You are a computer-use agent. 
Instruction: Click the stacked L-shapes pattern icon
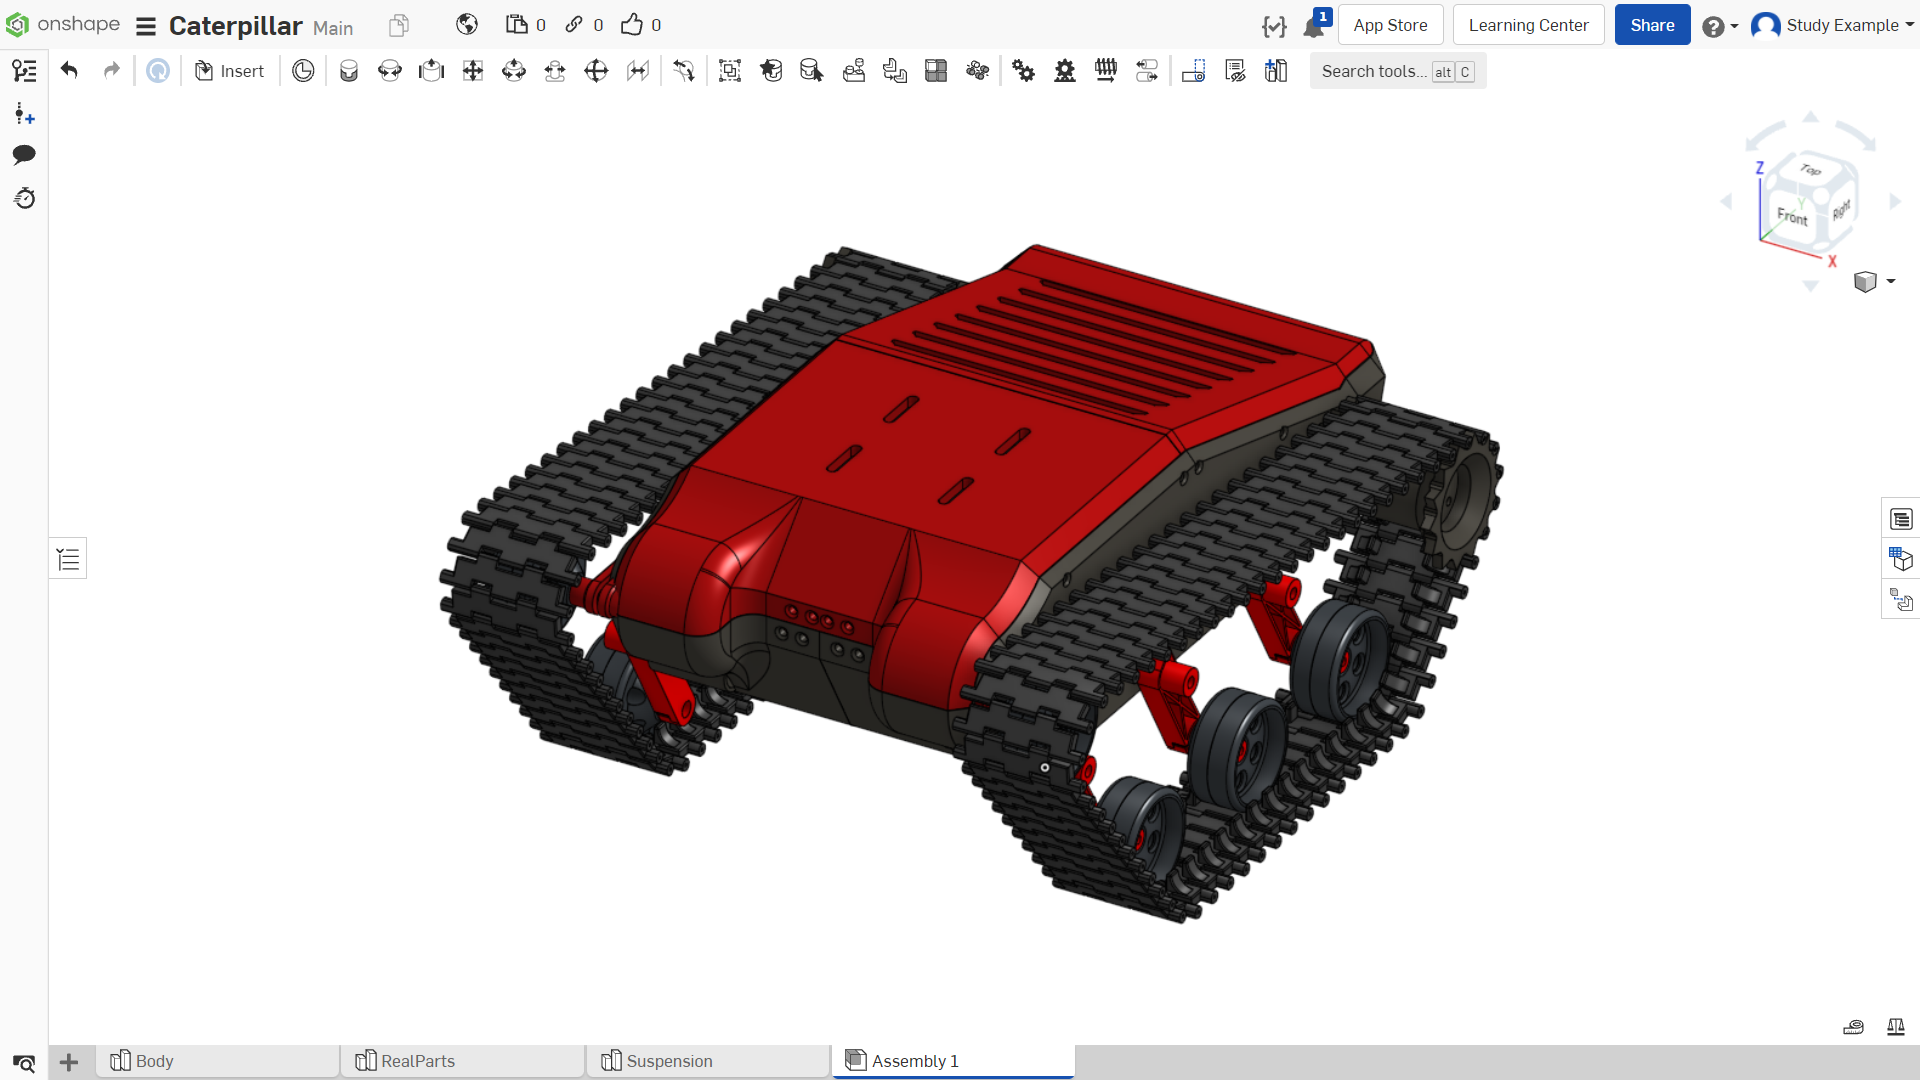(895, 71)
